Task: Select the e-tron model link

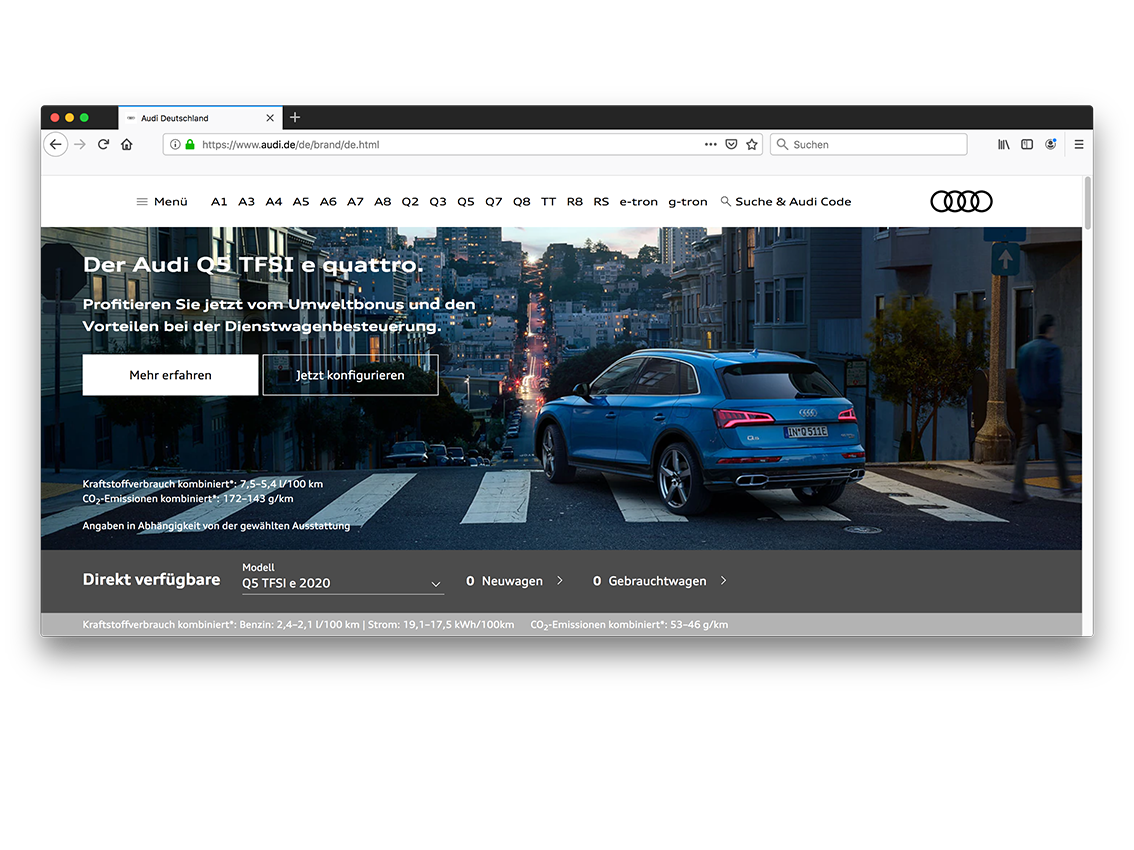Action: pyautogui.click(x=638, y=201)
